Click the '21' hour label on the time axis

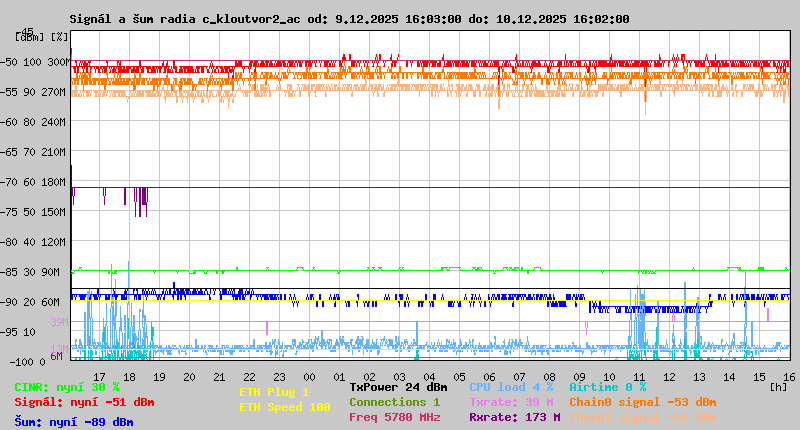219,377
